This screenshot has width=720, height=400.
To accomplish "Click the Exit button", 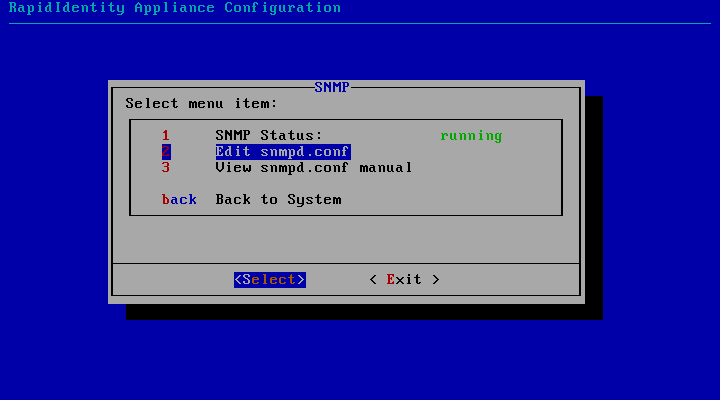I will tap(404, 280).
